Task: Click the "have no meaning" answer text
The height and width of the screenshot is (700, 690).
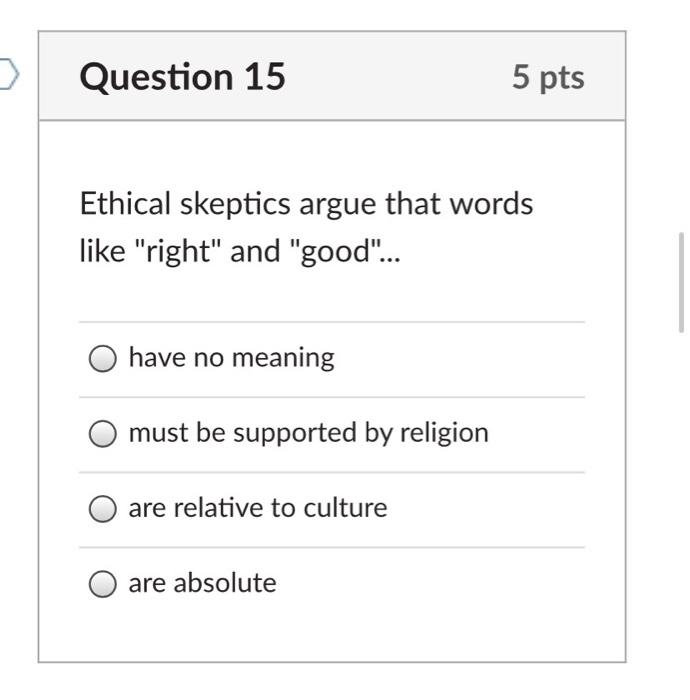Action: 231,358
